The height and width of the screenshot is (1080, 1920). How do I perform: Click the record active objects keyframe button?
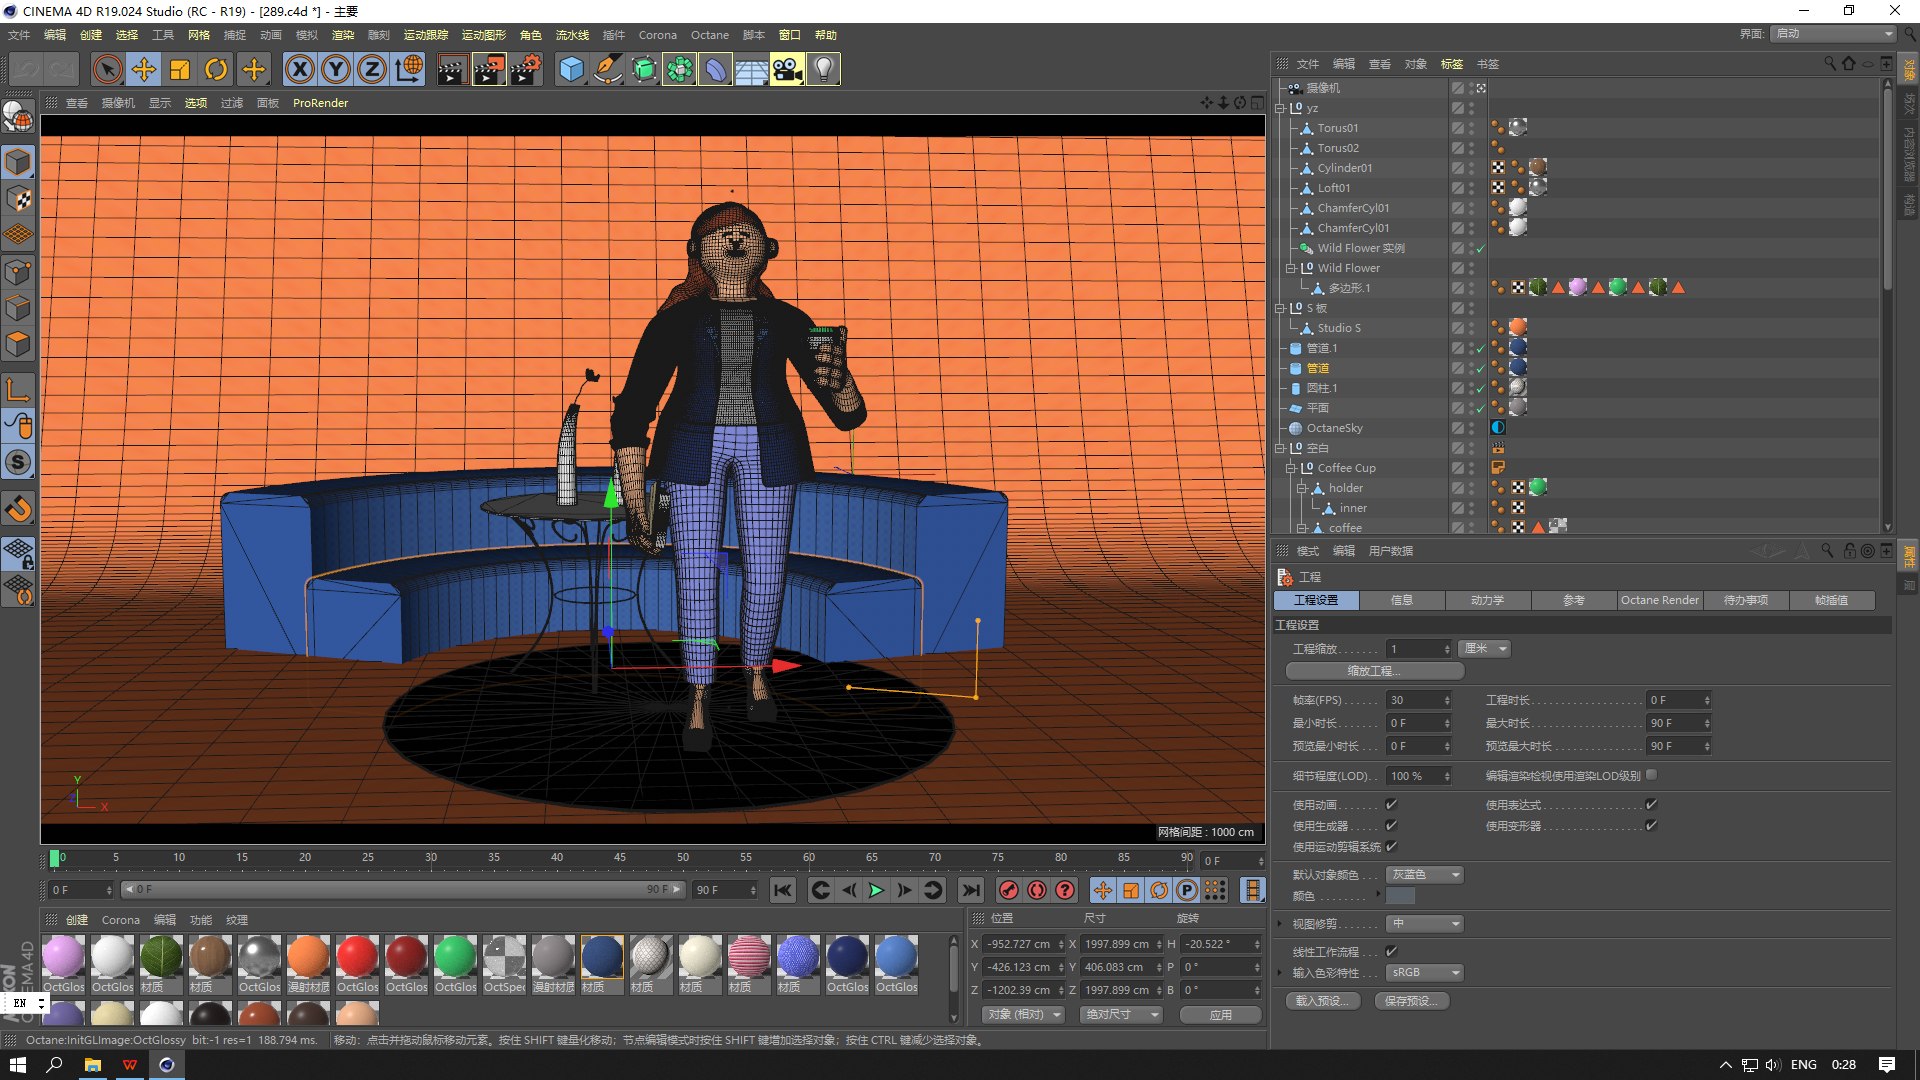tap(1009, 890)
